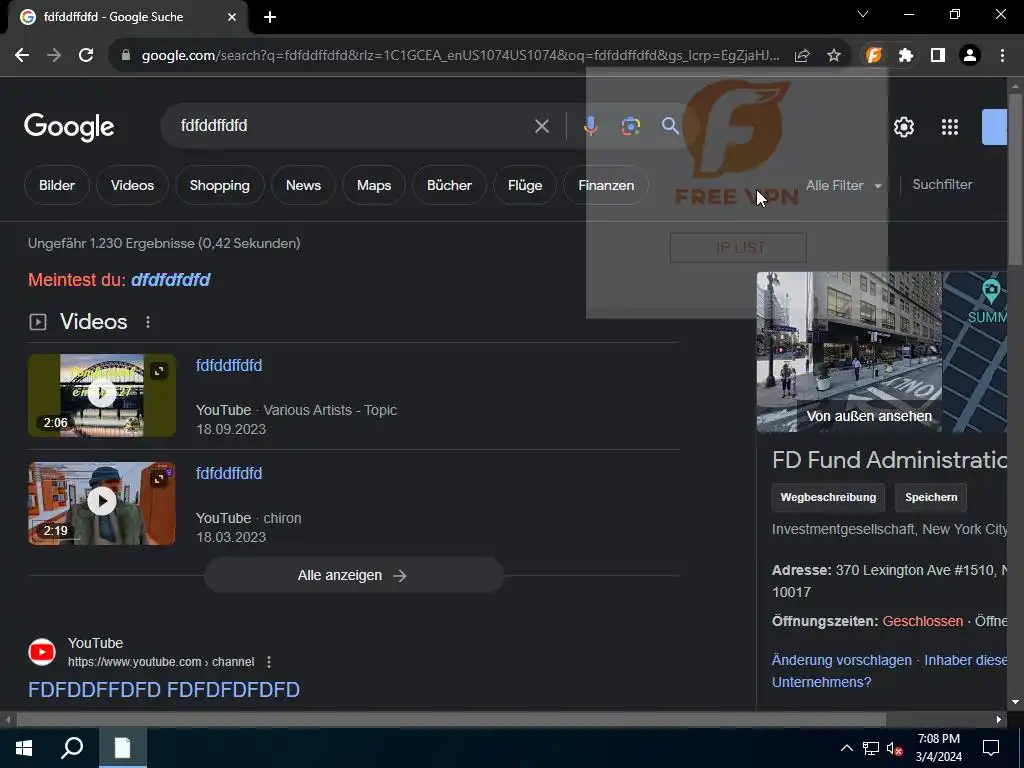Open the Chrome profile avatar
Image resolution: width=1024 pixels, height=768 pixels.
click(970, 56)
